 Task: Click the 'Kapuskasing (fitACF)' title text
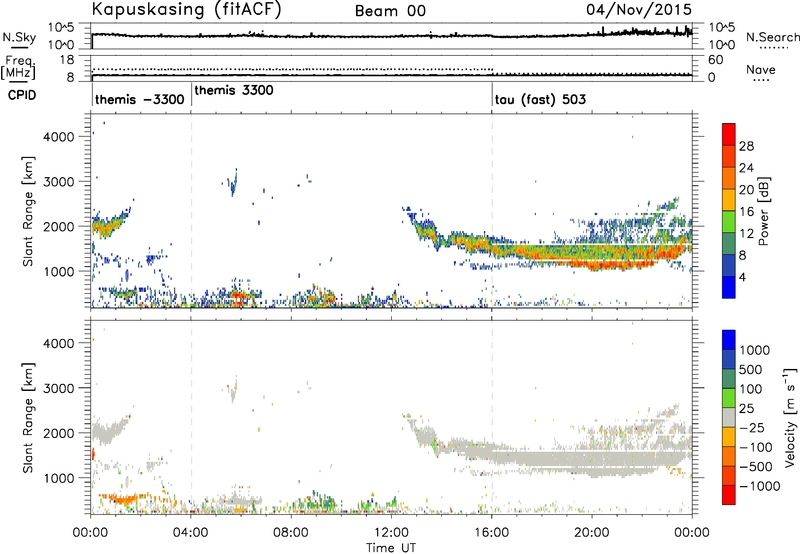click(x=186, y=9)
